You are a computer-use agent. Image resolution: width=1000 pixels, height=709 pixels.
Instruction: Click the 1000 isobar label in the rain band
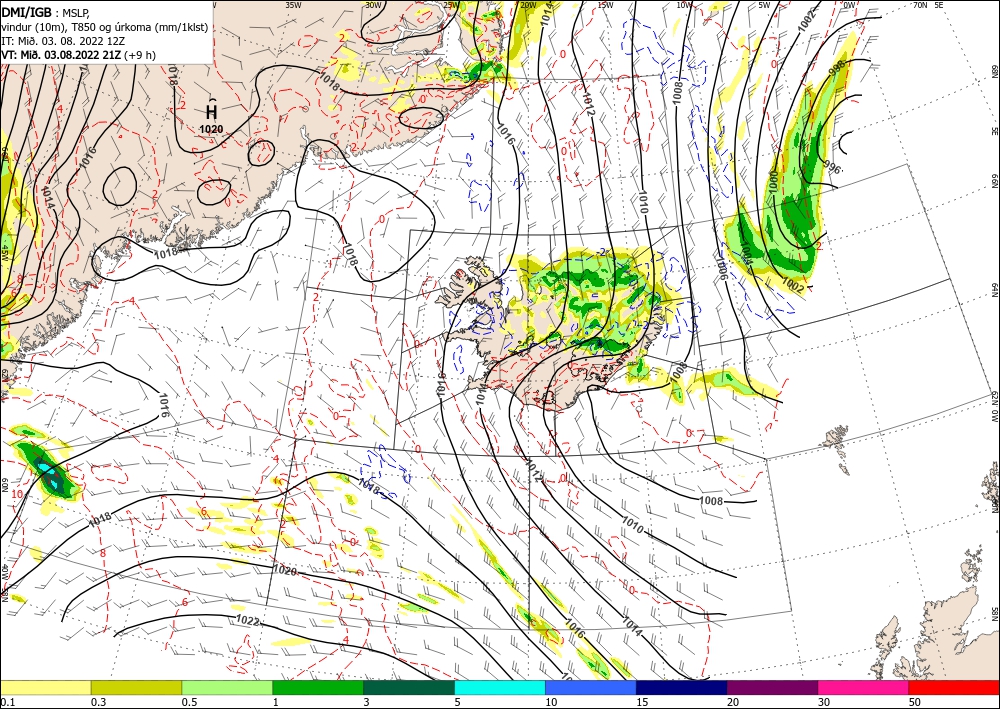pyautogui.click(x=774, y=182)
